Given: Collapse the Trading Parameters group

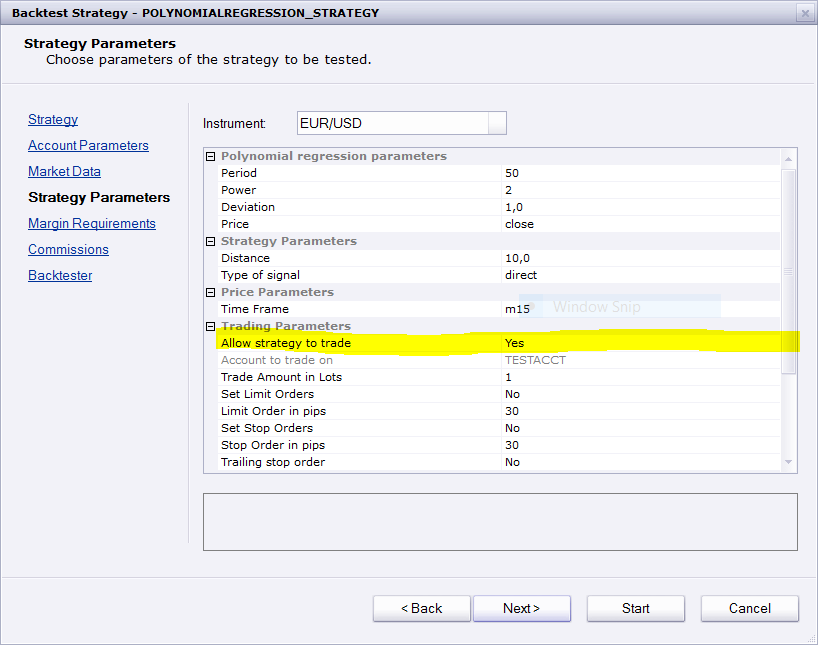Looking at the screenshot, I should [x=210, y=327].
